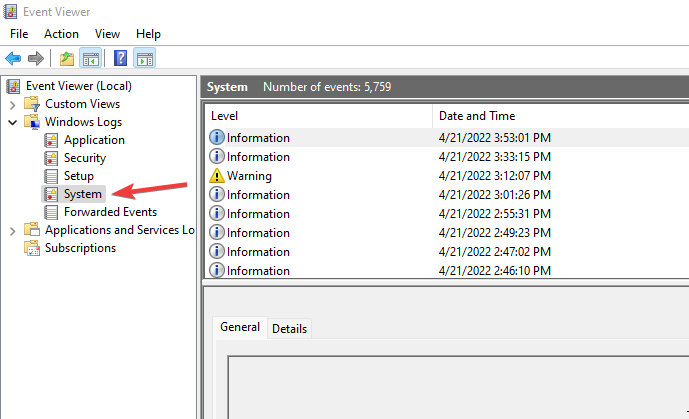Image resolution: width=689 pixels, height=419 pixels.
Task: Expand the Custom Views node
Action: point(12,104)
